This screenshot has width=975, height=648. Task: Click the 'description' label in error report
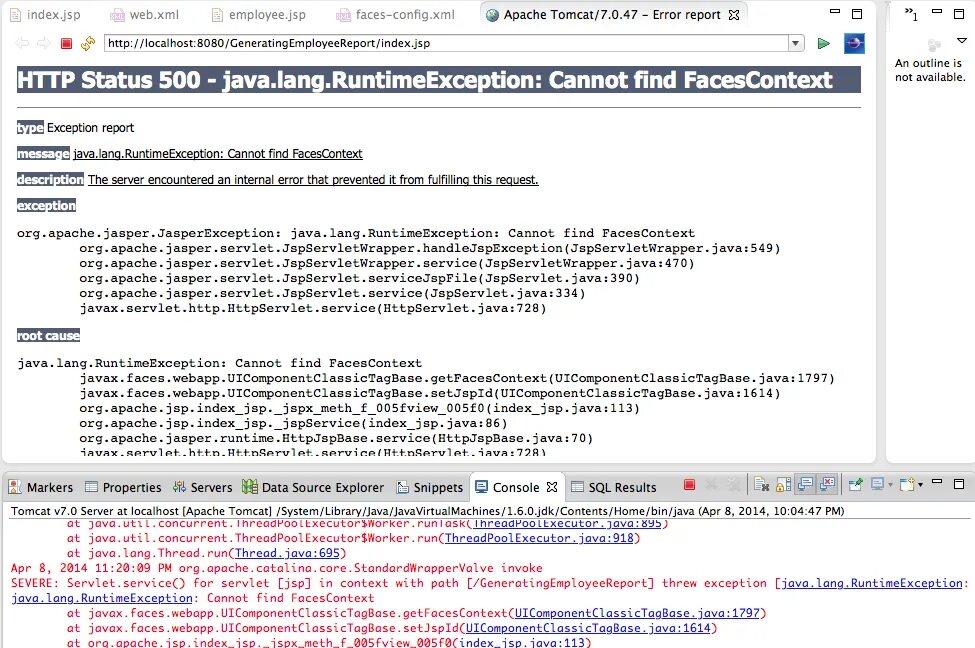pyautogui.click(x=50, y=180)
